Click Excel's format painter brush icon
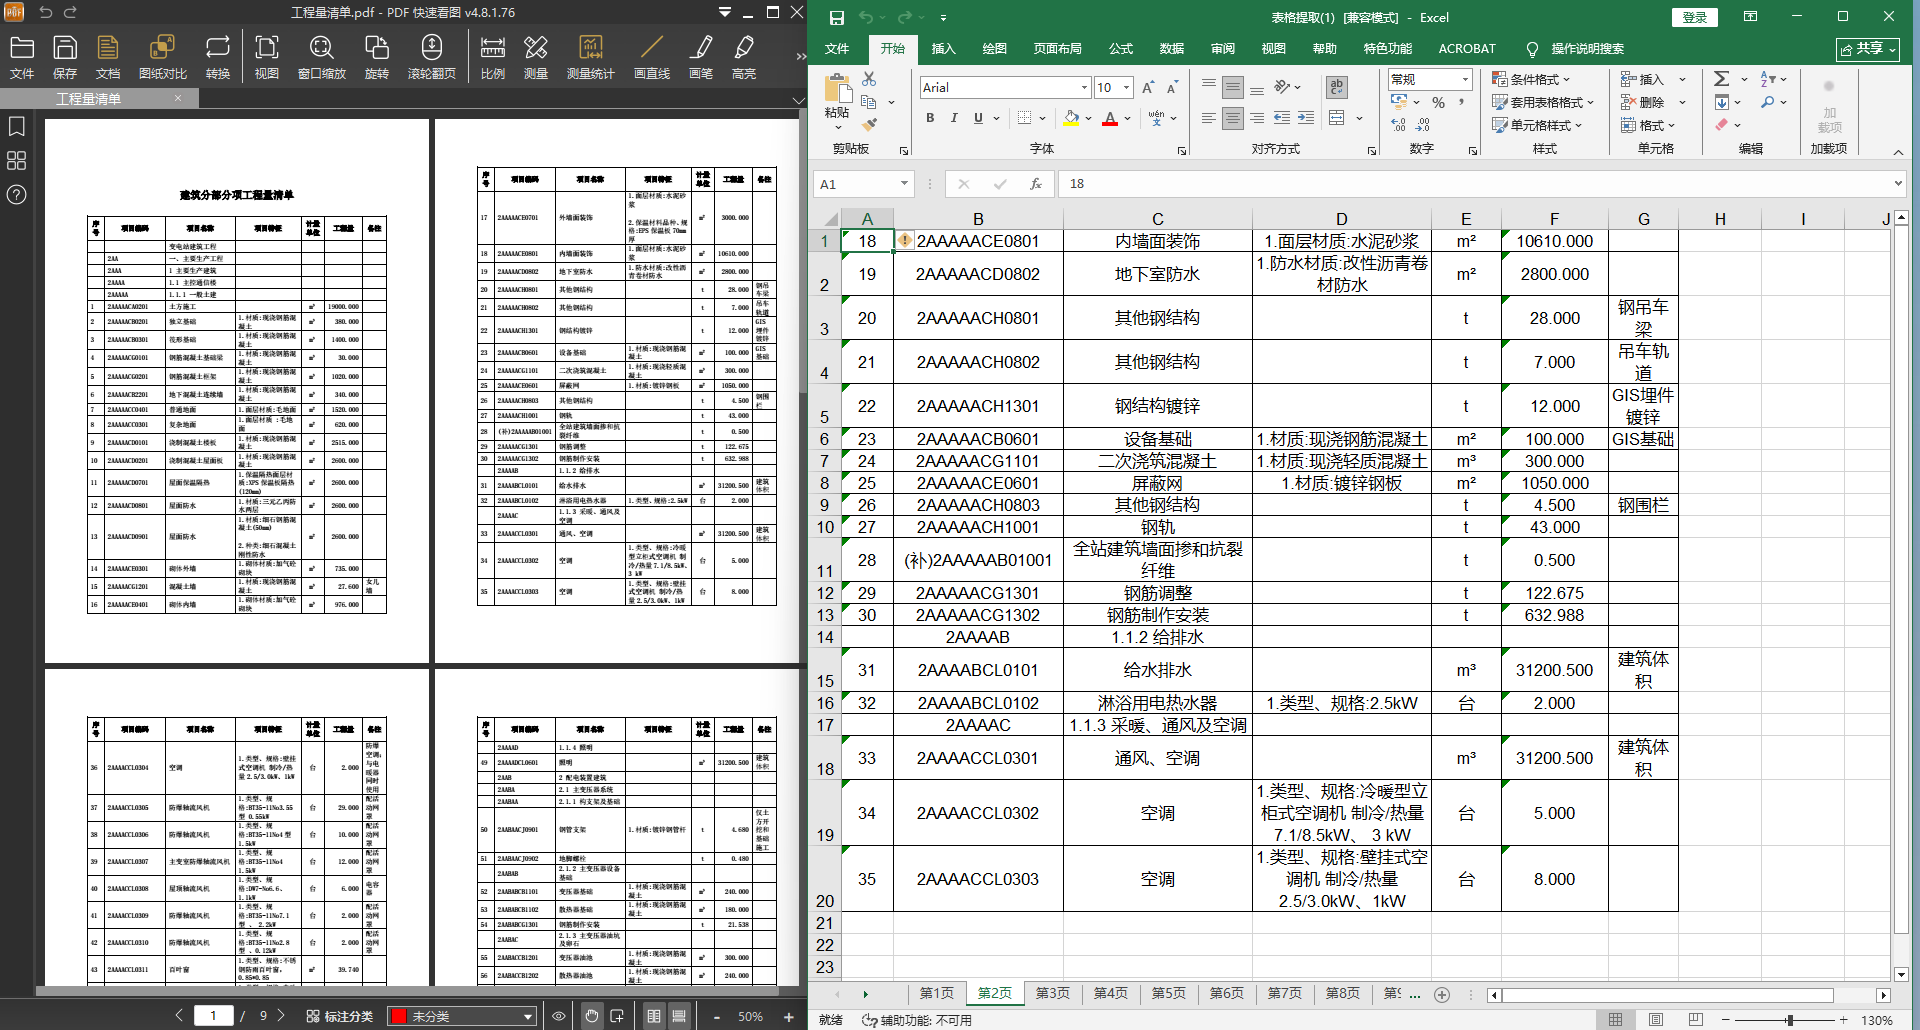 869,125
